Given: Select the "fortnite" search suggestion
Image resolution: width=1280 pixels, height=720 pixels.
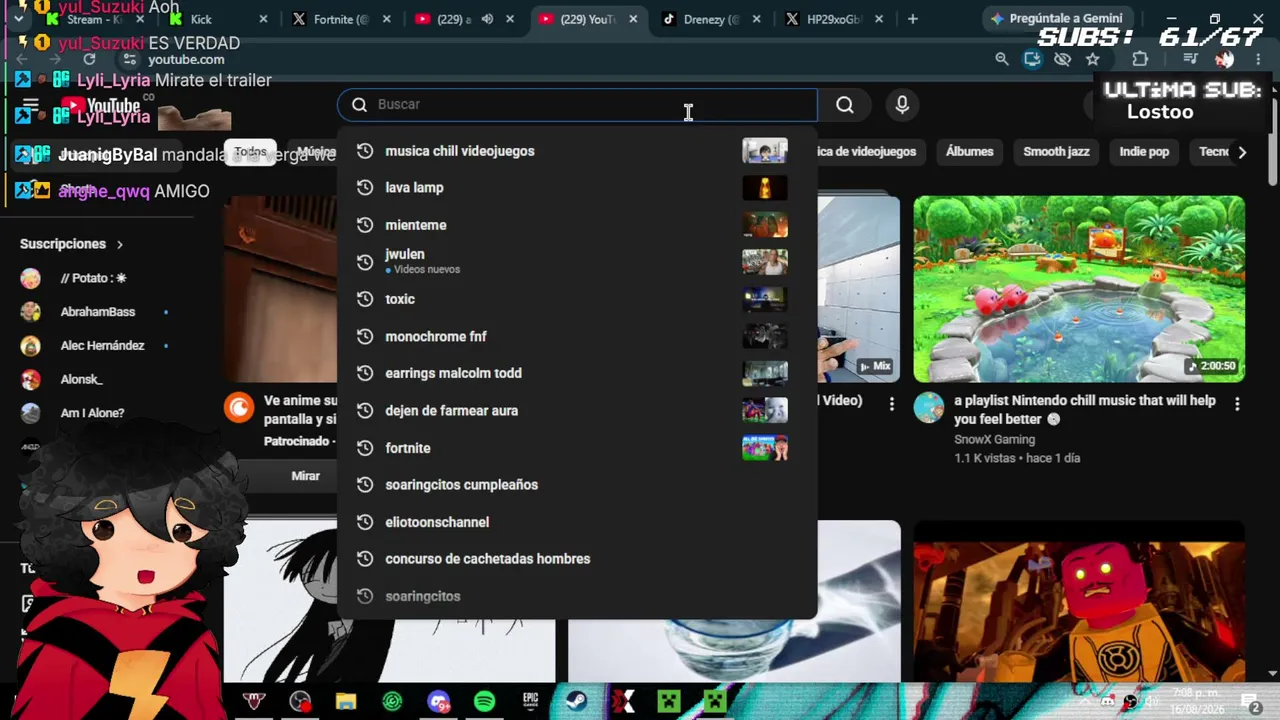Looking at the screenshot, I should [577, 448].
